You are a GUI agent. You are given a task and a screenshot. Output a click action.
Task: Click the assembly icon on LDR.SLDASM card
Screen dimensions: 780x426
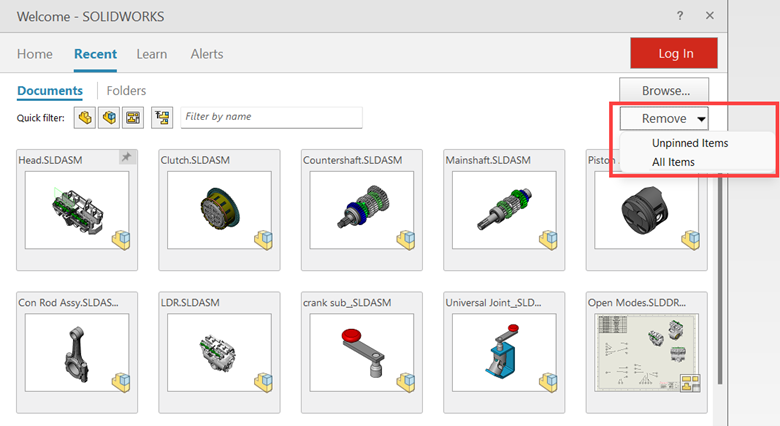[263, 382]
